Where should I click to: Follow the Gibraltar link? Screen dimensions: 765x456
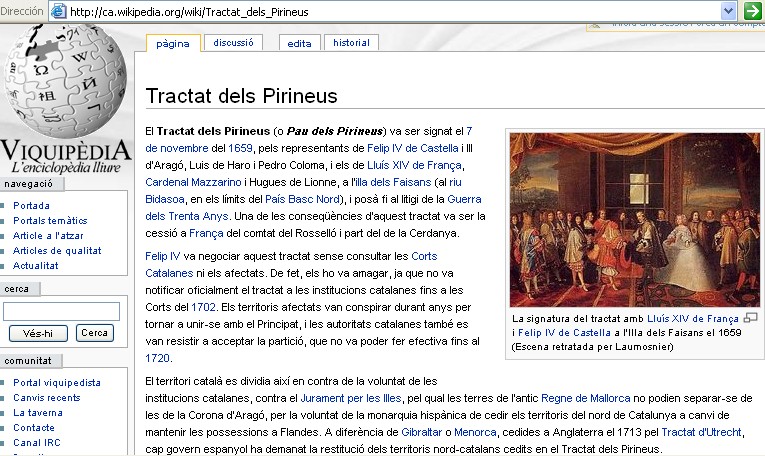[422, 432]
